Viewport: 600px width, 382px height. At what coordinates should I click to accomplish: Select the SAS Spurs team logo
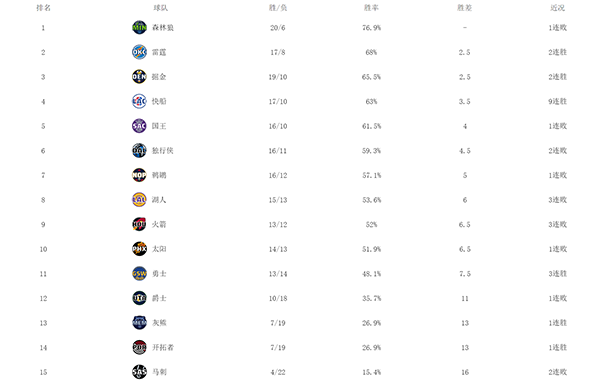pos(139,372)
